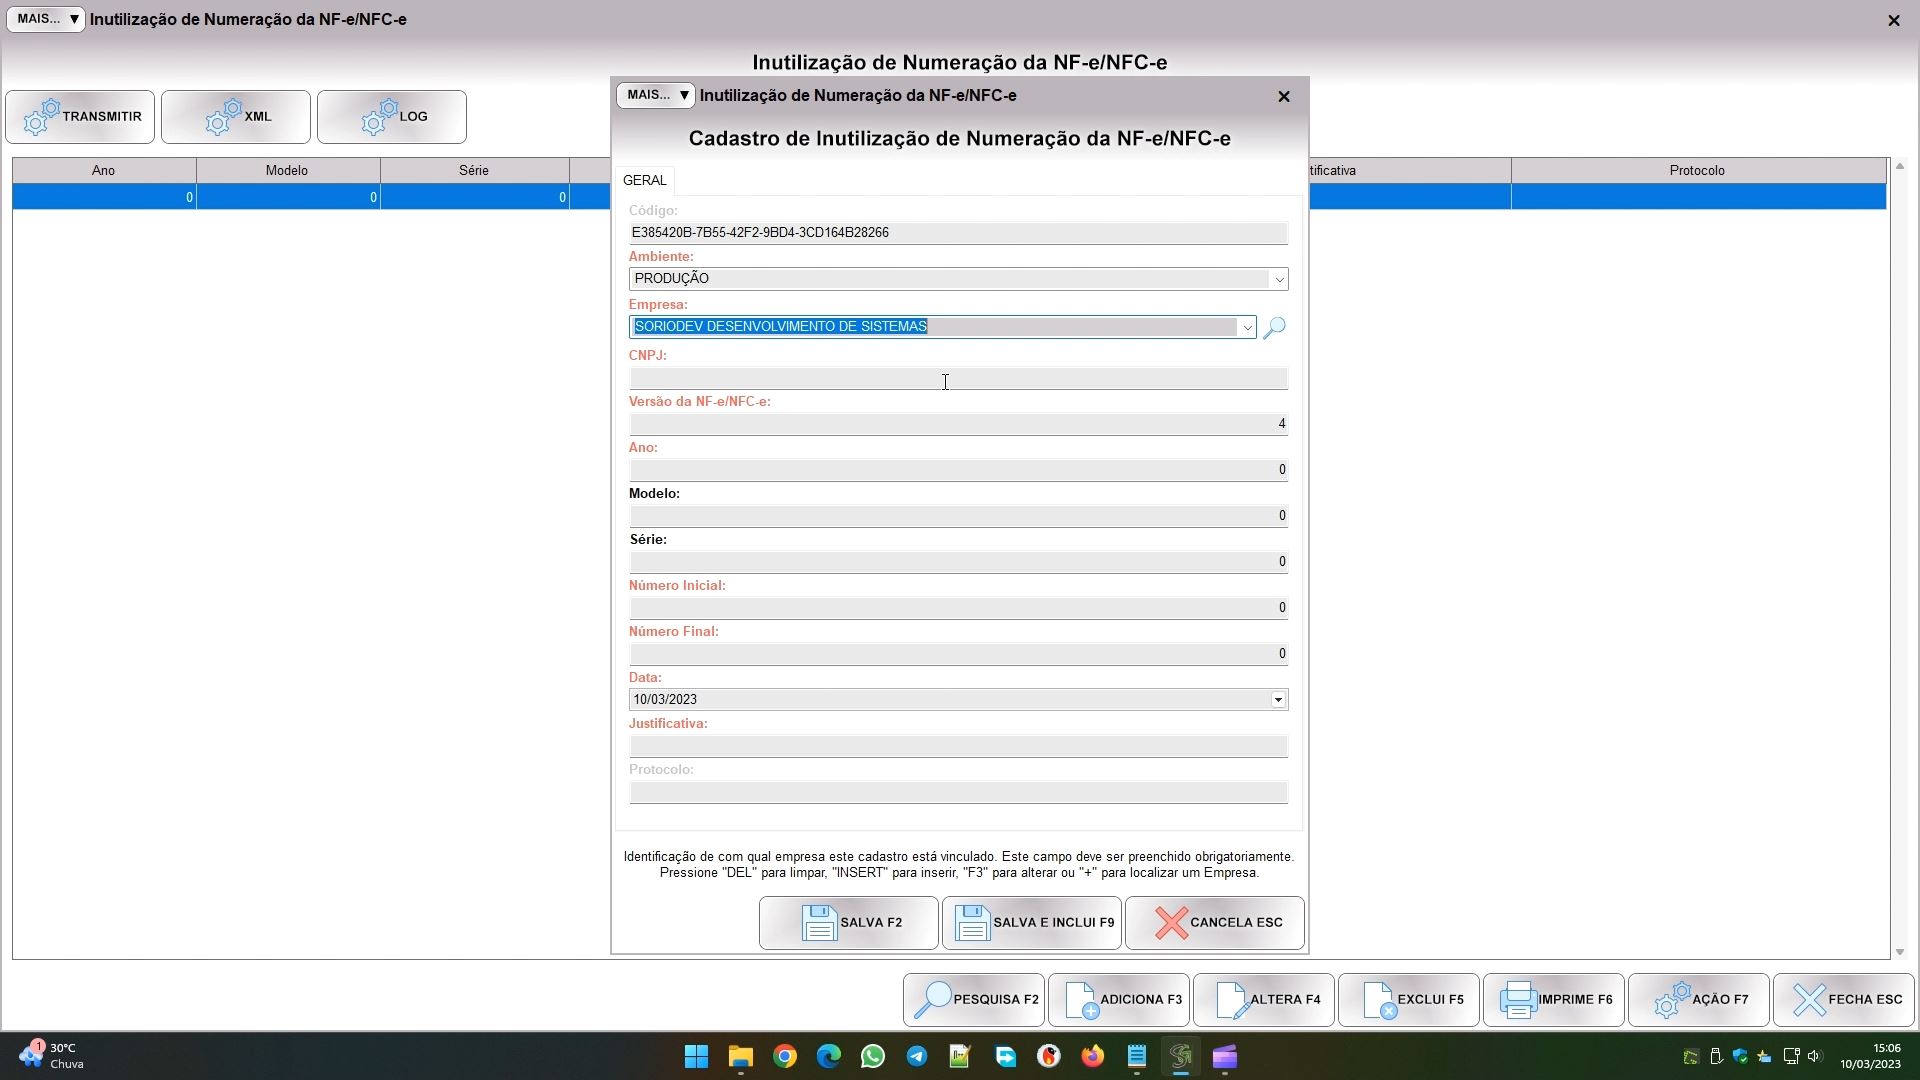The width and height of the screenshot is (1920, 1080).
Task: Open the LOG gear button
Action: [392, 117]
